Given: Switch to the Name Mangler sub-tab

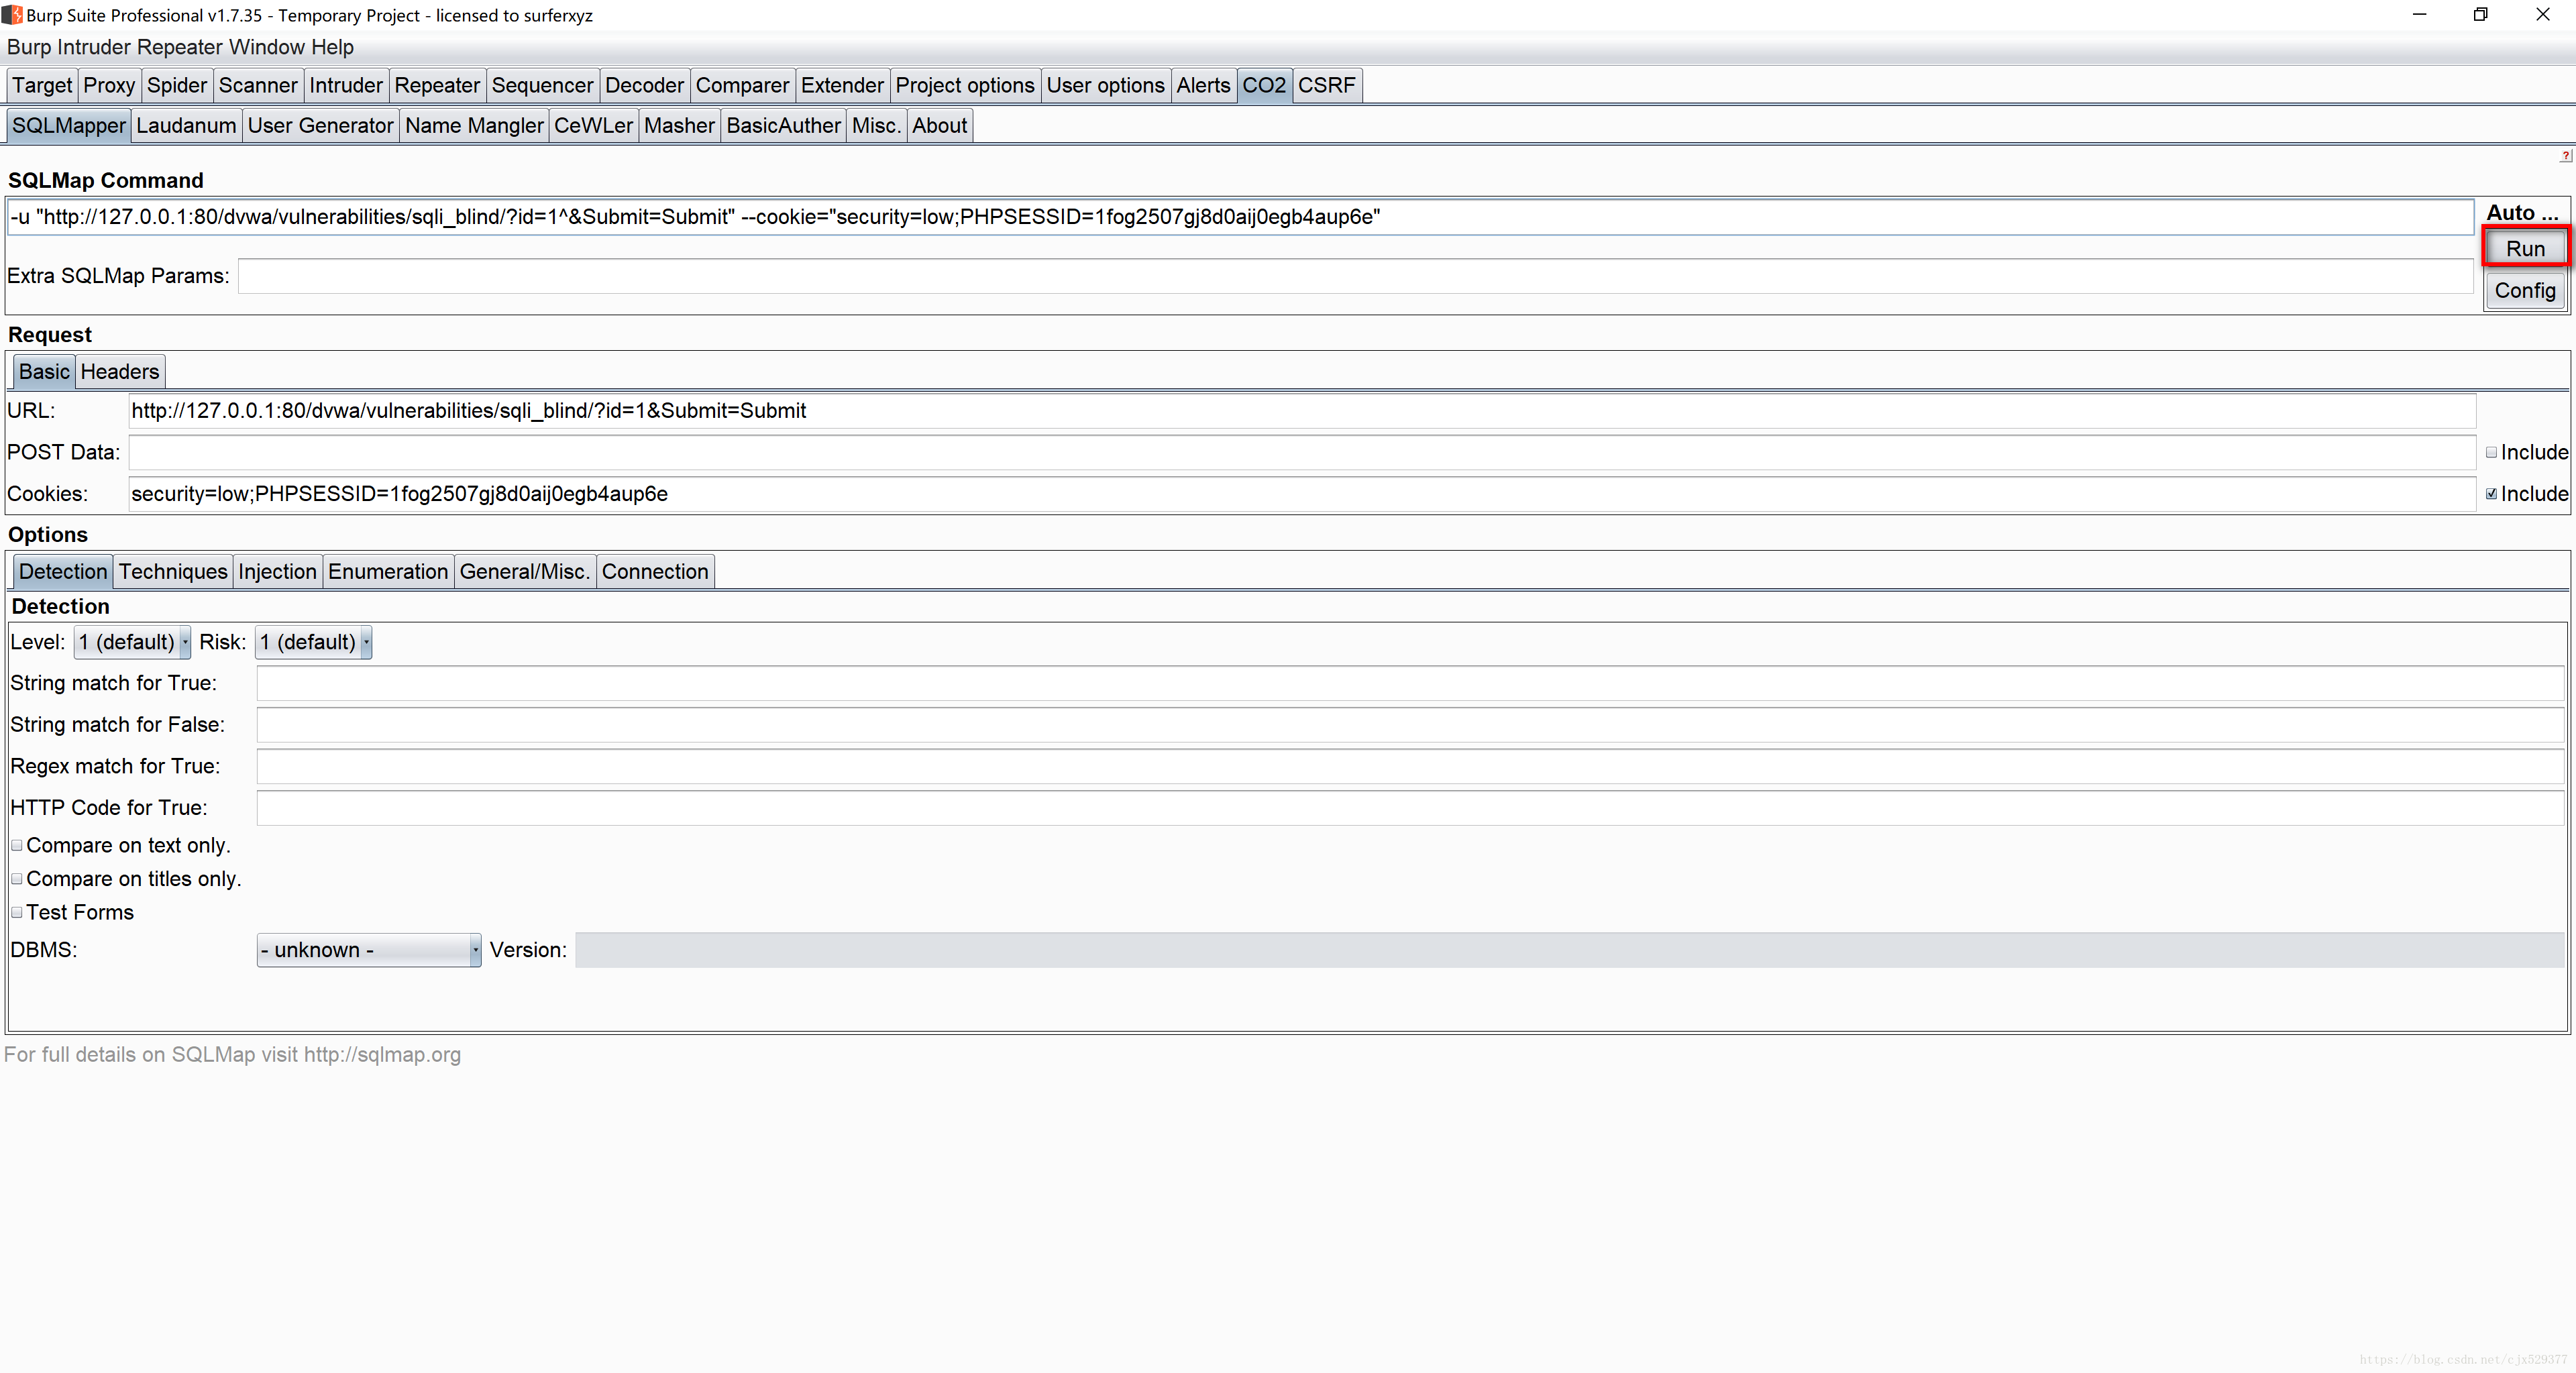Looking at the screenshot, I should [x=474, y=126].
